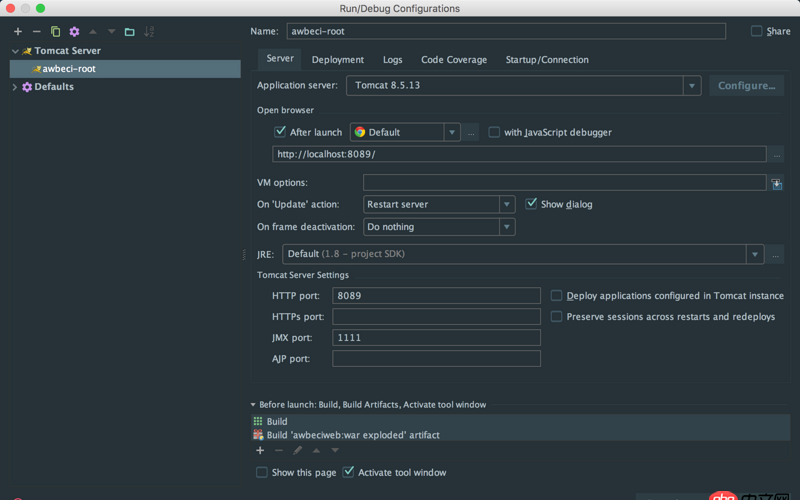The width and height of the screenshot is (800, 500).
Task: Remove the selected configuration
Action: tap(37, 32)
